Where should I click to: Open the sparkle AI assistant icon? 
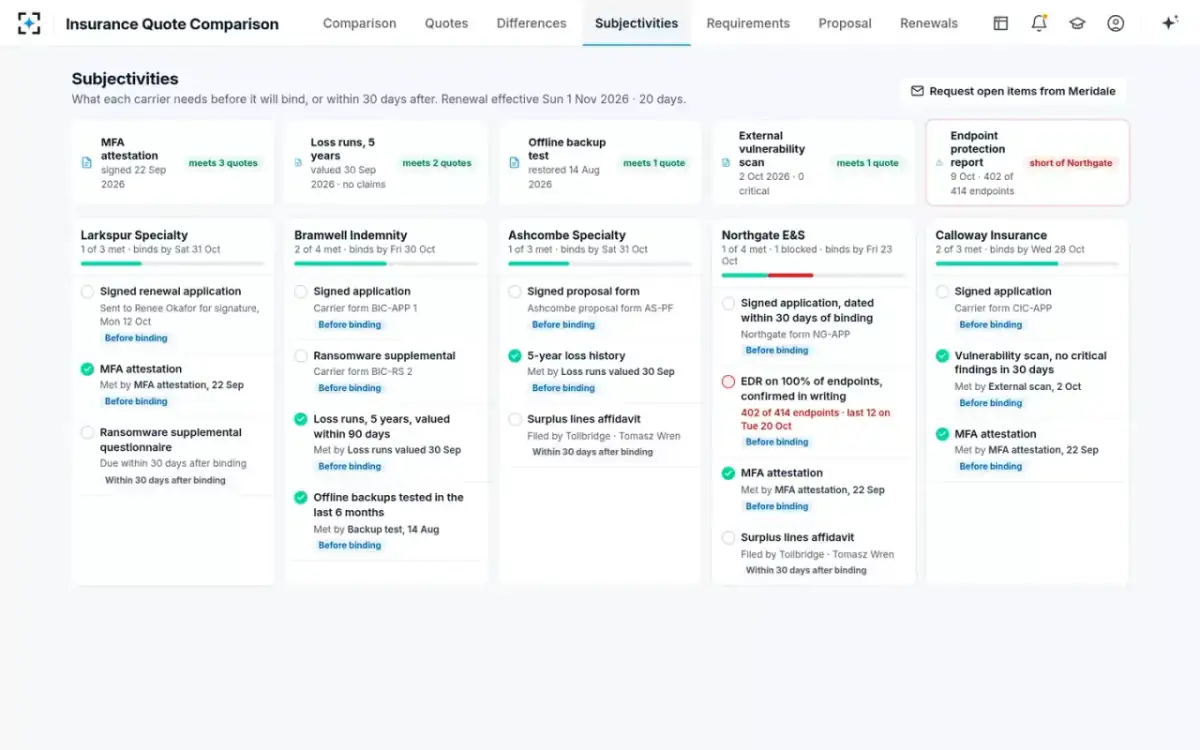[1169, 23]
